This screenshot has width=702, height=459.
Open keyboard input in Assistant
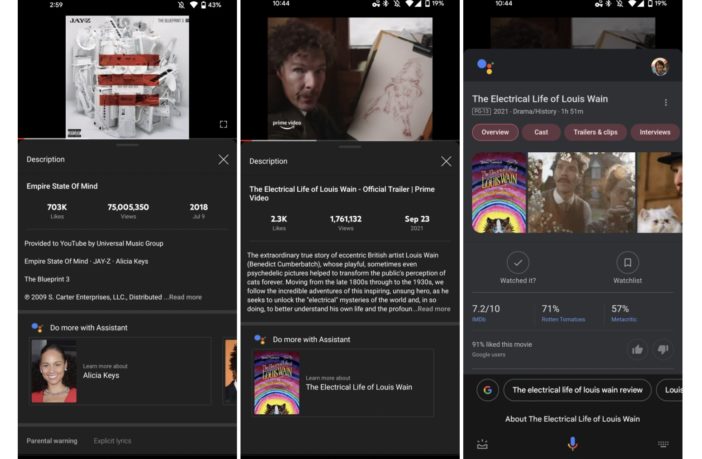pyautogui.click(x=663, y=443)
